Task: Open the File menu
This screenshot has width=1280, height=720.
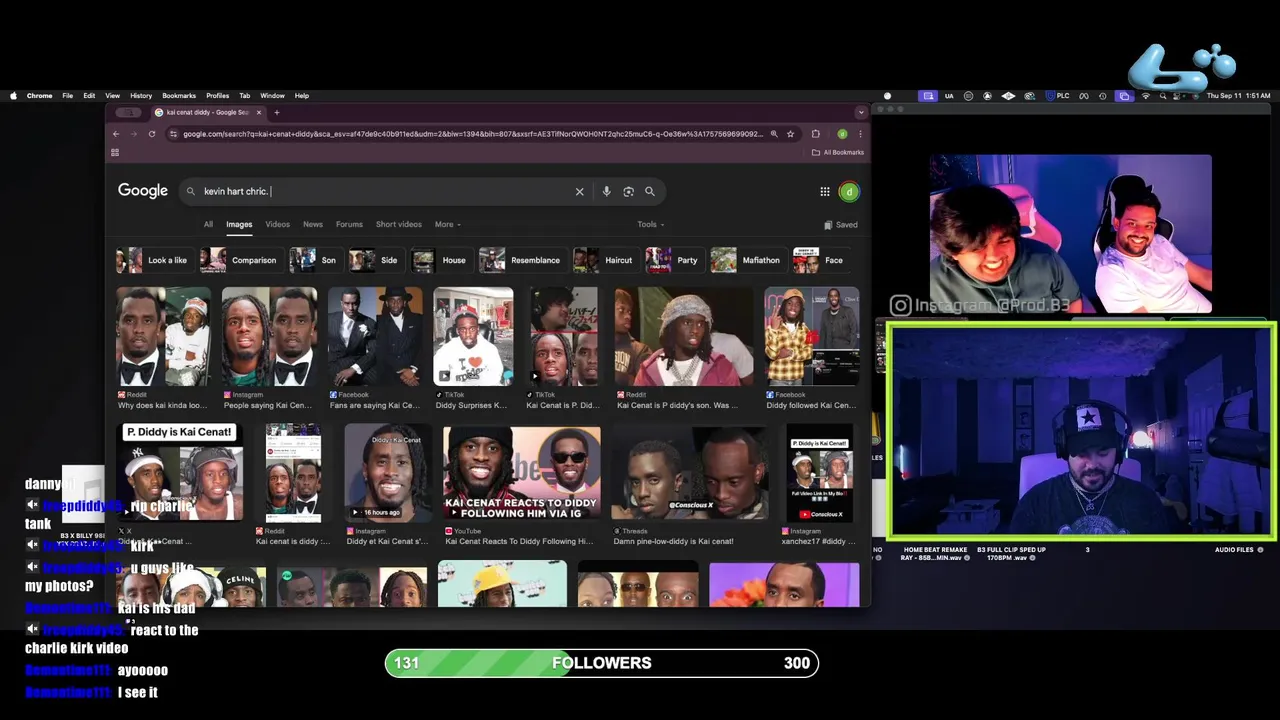Action: coord(67,96)
